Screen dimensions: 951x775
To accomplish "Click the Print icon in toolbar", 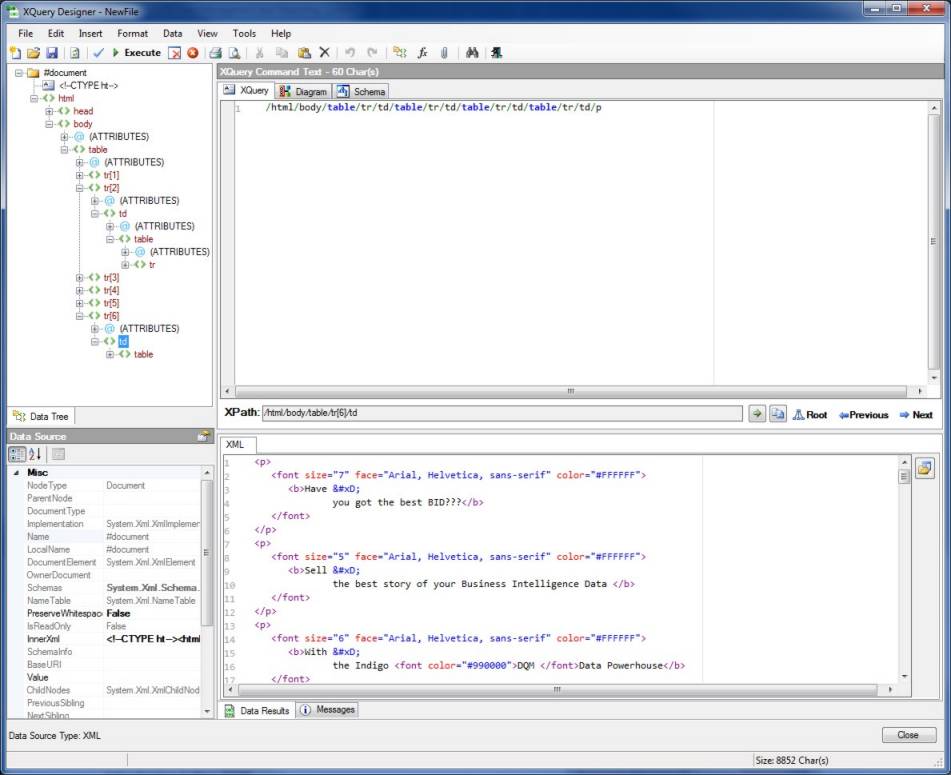I will [x=215, y=53].
